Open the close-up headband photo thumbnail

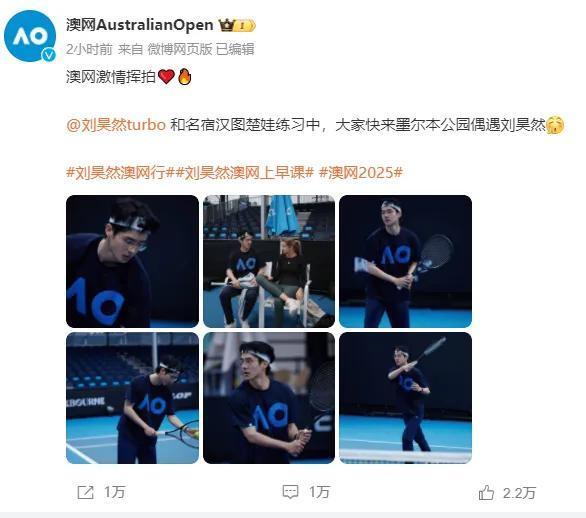tap(132, 261)
